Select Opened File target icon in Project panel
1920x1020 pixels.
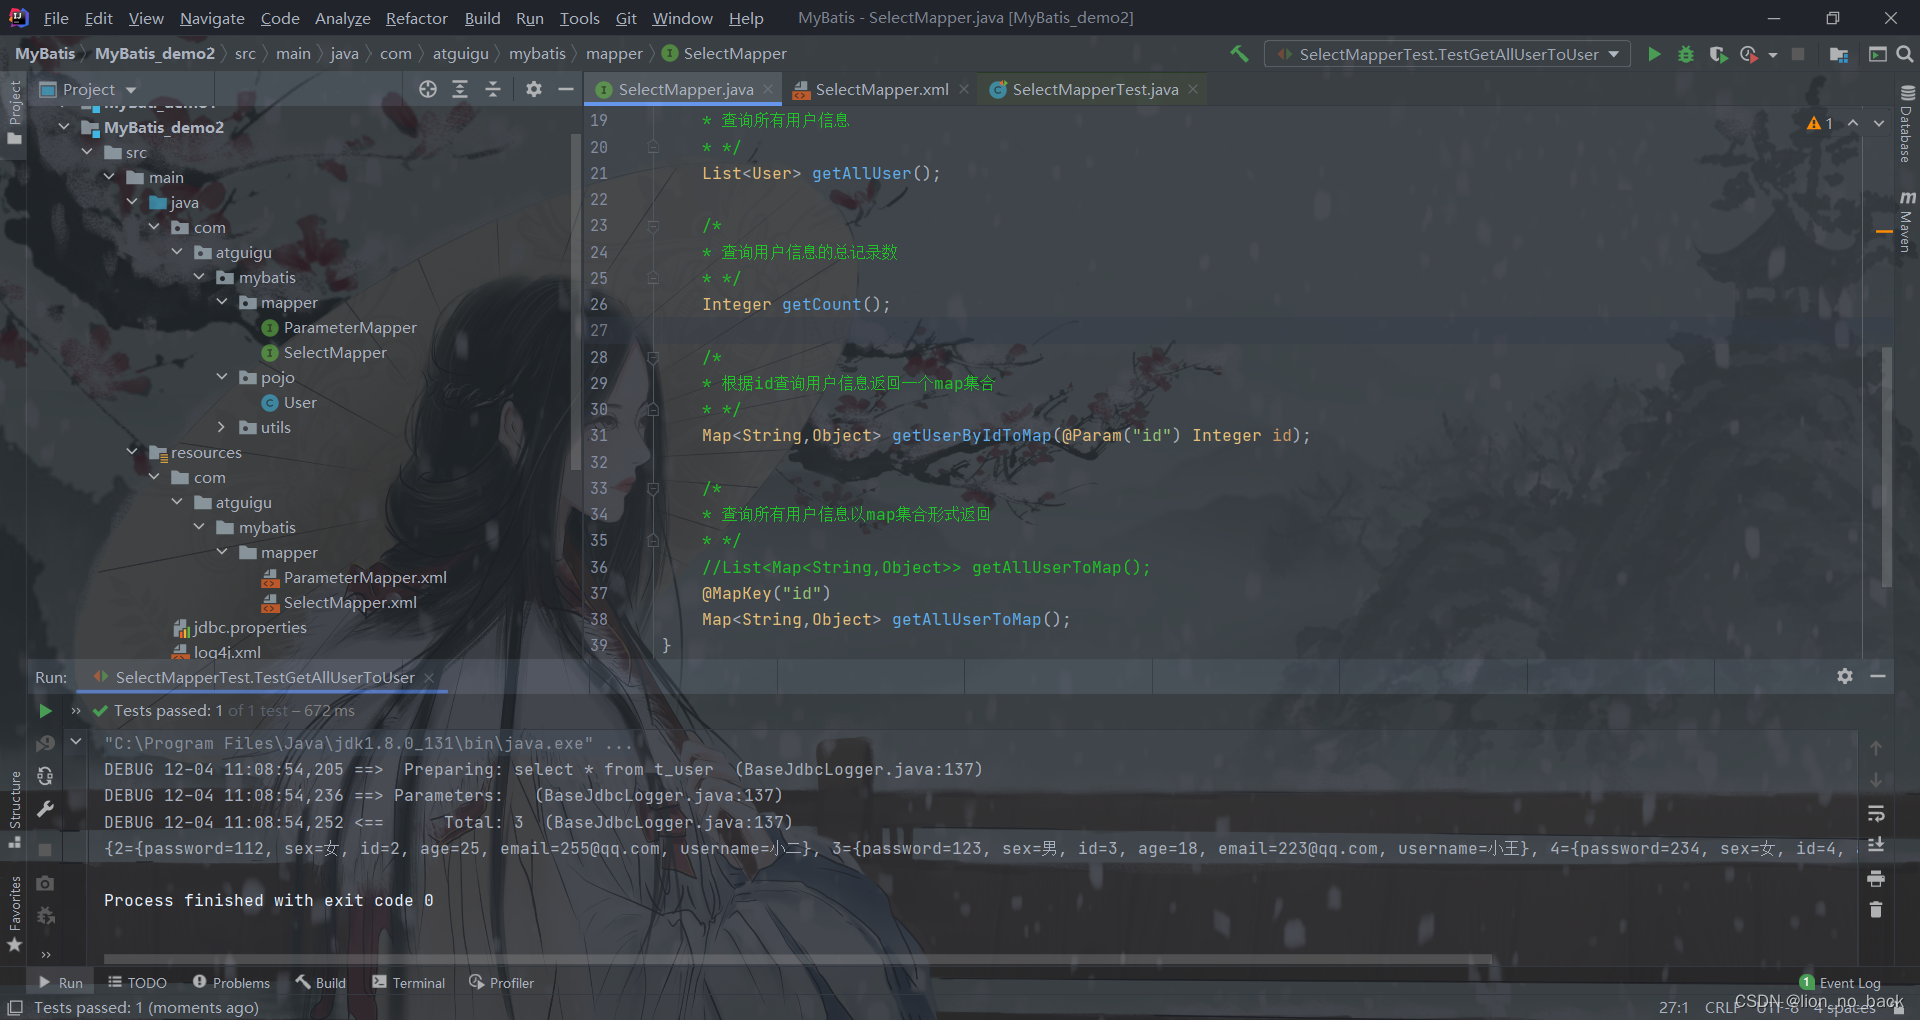click(428, 89)
